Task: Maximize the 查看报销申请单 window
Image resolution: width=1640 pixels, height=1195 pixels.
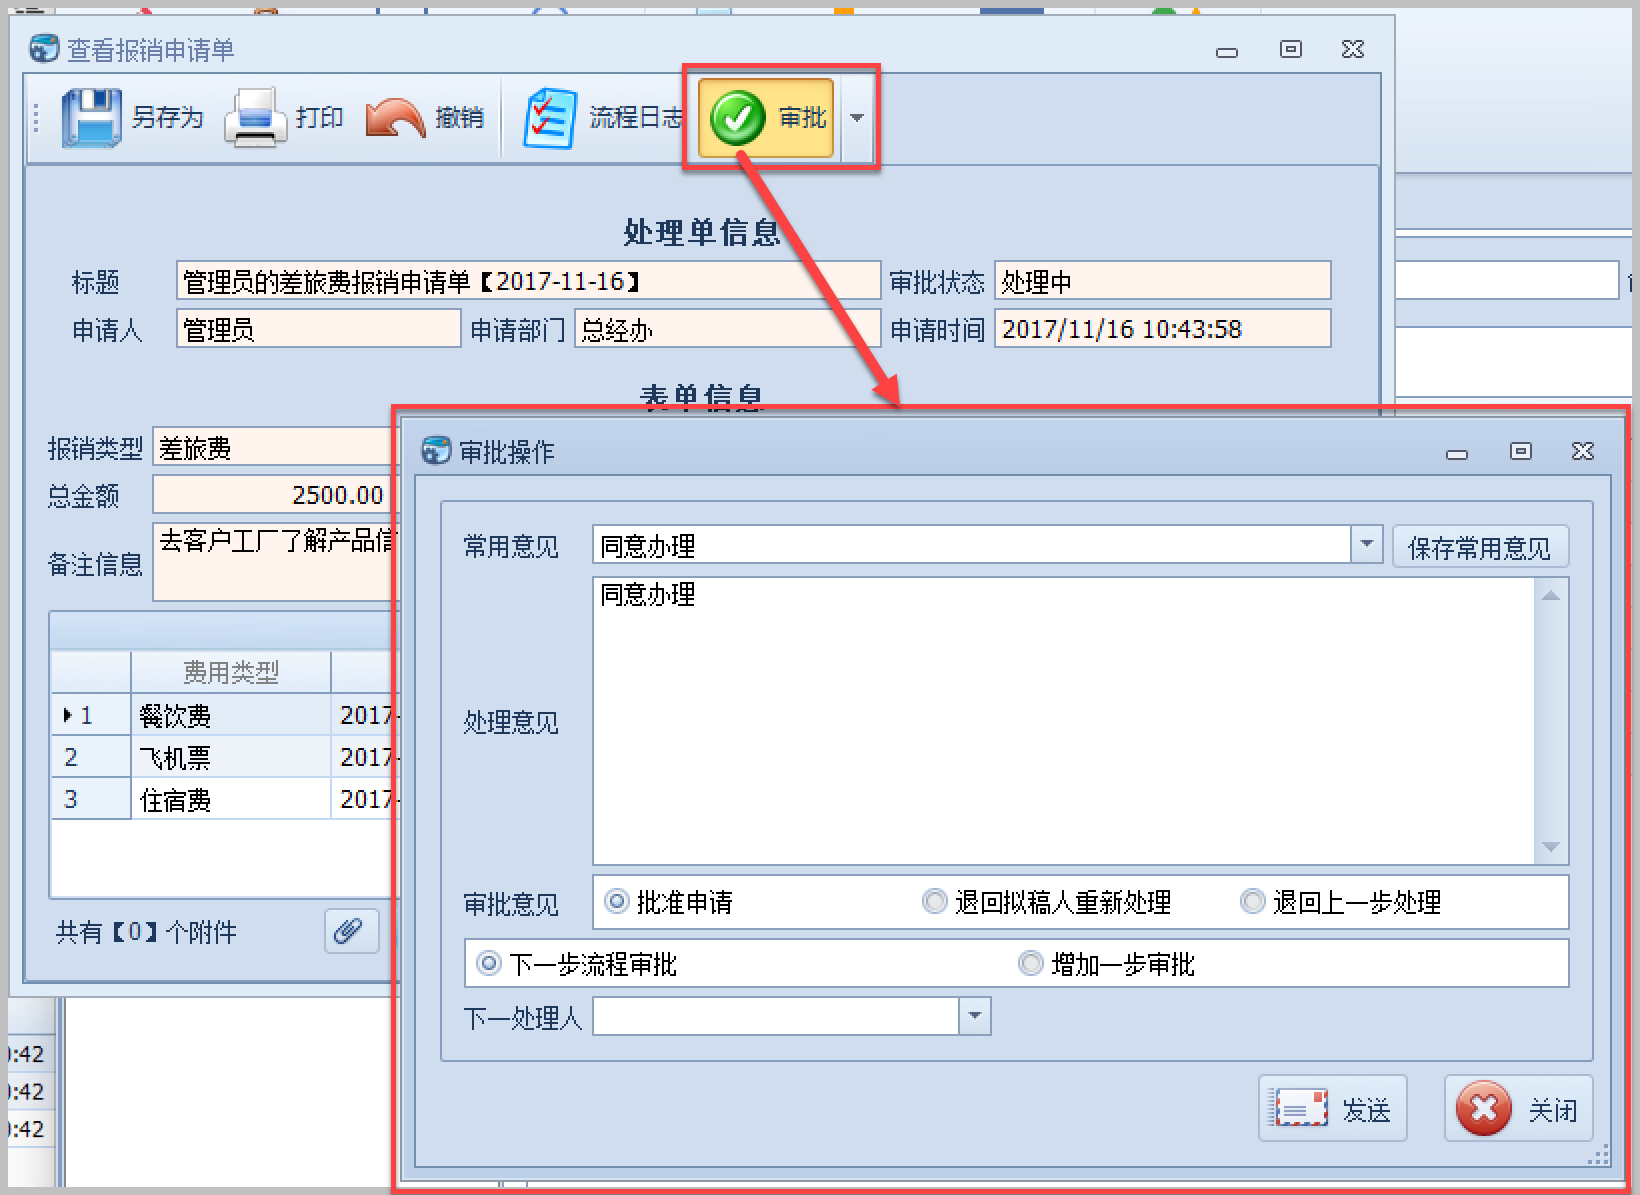Action: (1291, 49)
